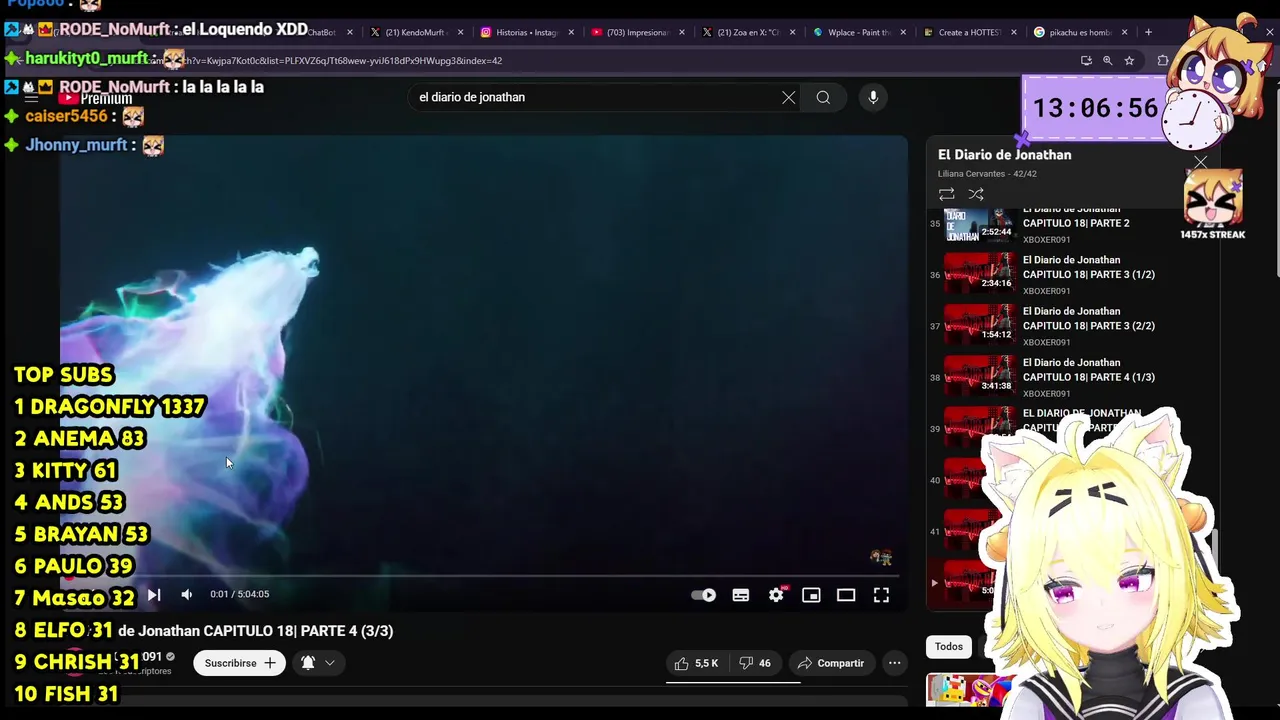The width and height of the screenshot is (1280, 720).
Task: Open El Diario de Jonathan playlist title
Action: (1004, 155)
